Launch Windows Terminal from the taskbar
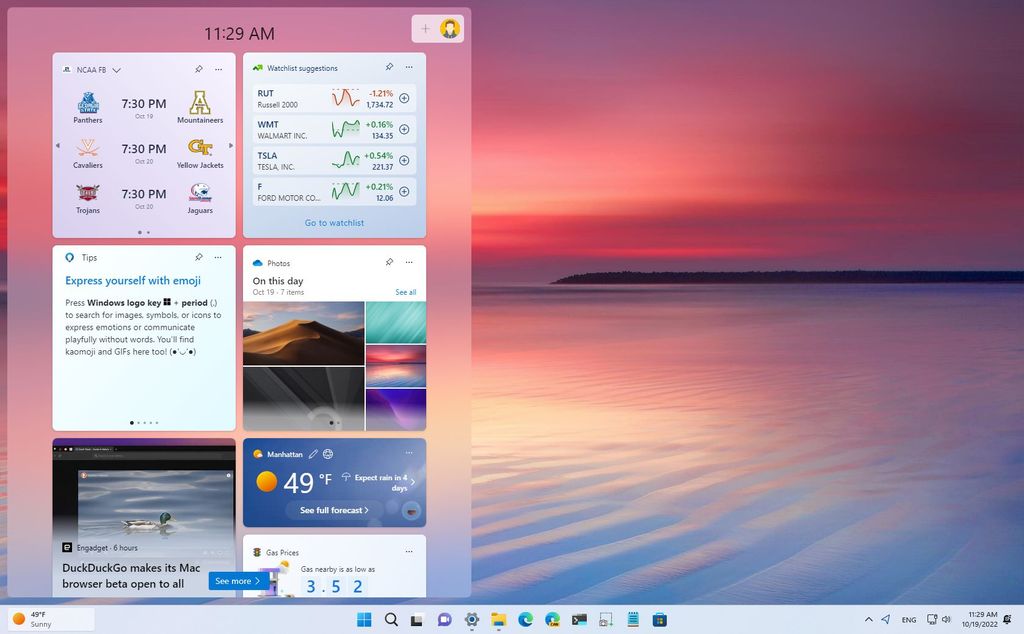This screenshot has width=1024, height=634. tap(578, 620)
